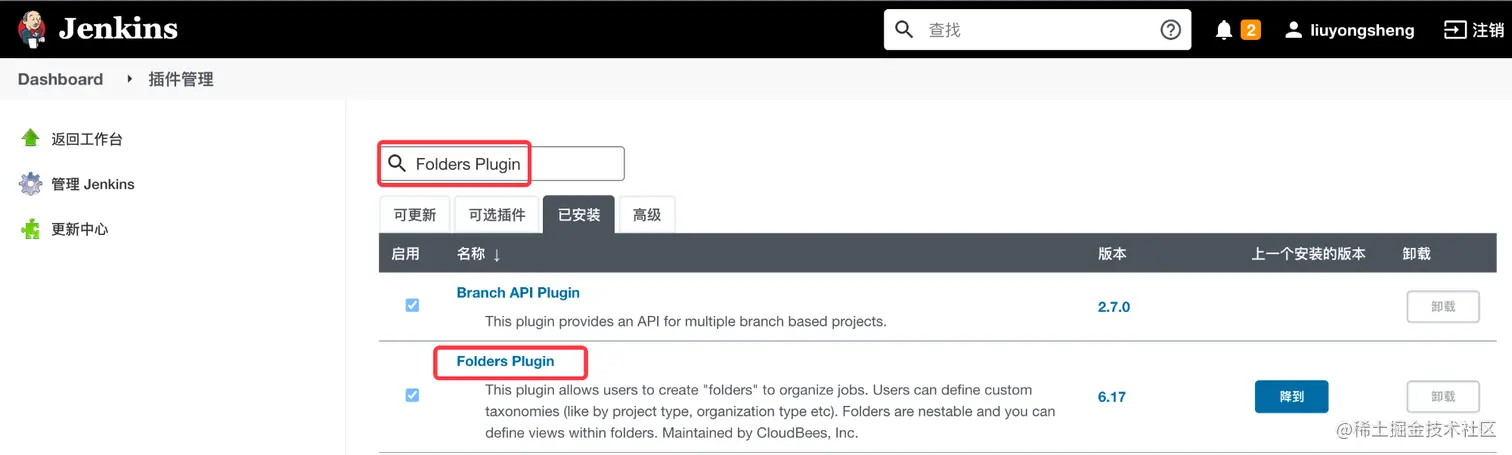Click the 注销 logout link
This screenshot has width=1512, height=455.
pyautogui.click(x=1474, y=30)
